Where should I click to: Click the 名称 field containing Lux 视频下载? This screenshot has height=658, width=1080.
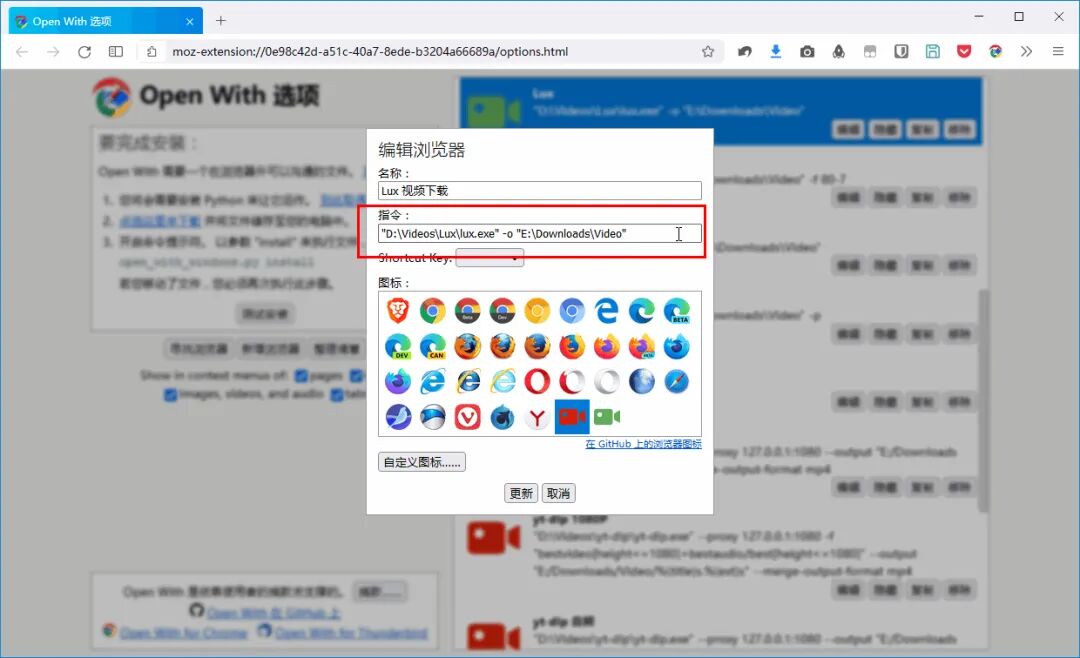[539, 191]
